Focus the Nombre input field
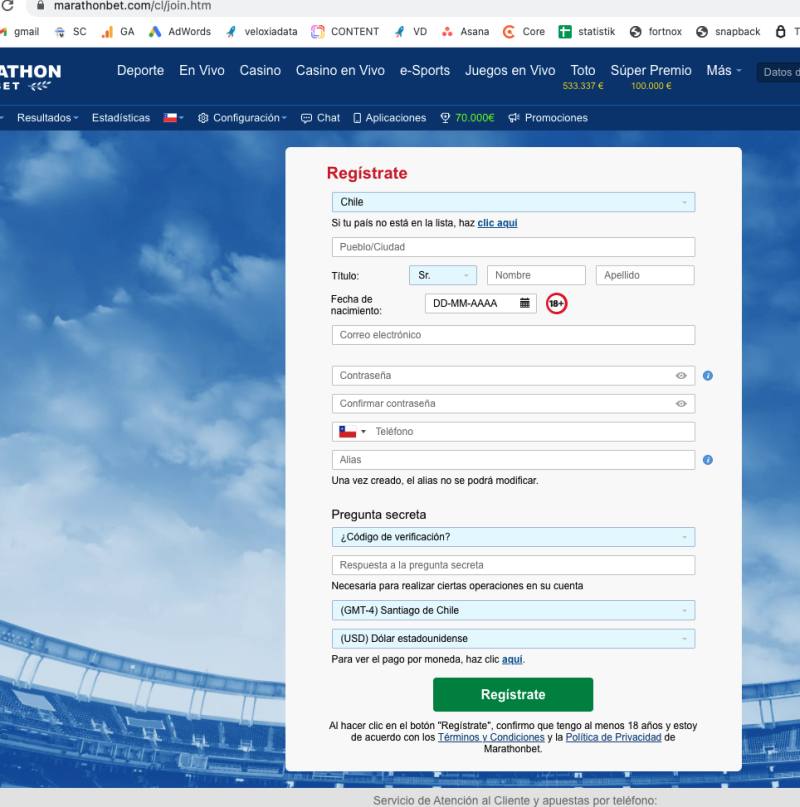 [x=536, y=275]
